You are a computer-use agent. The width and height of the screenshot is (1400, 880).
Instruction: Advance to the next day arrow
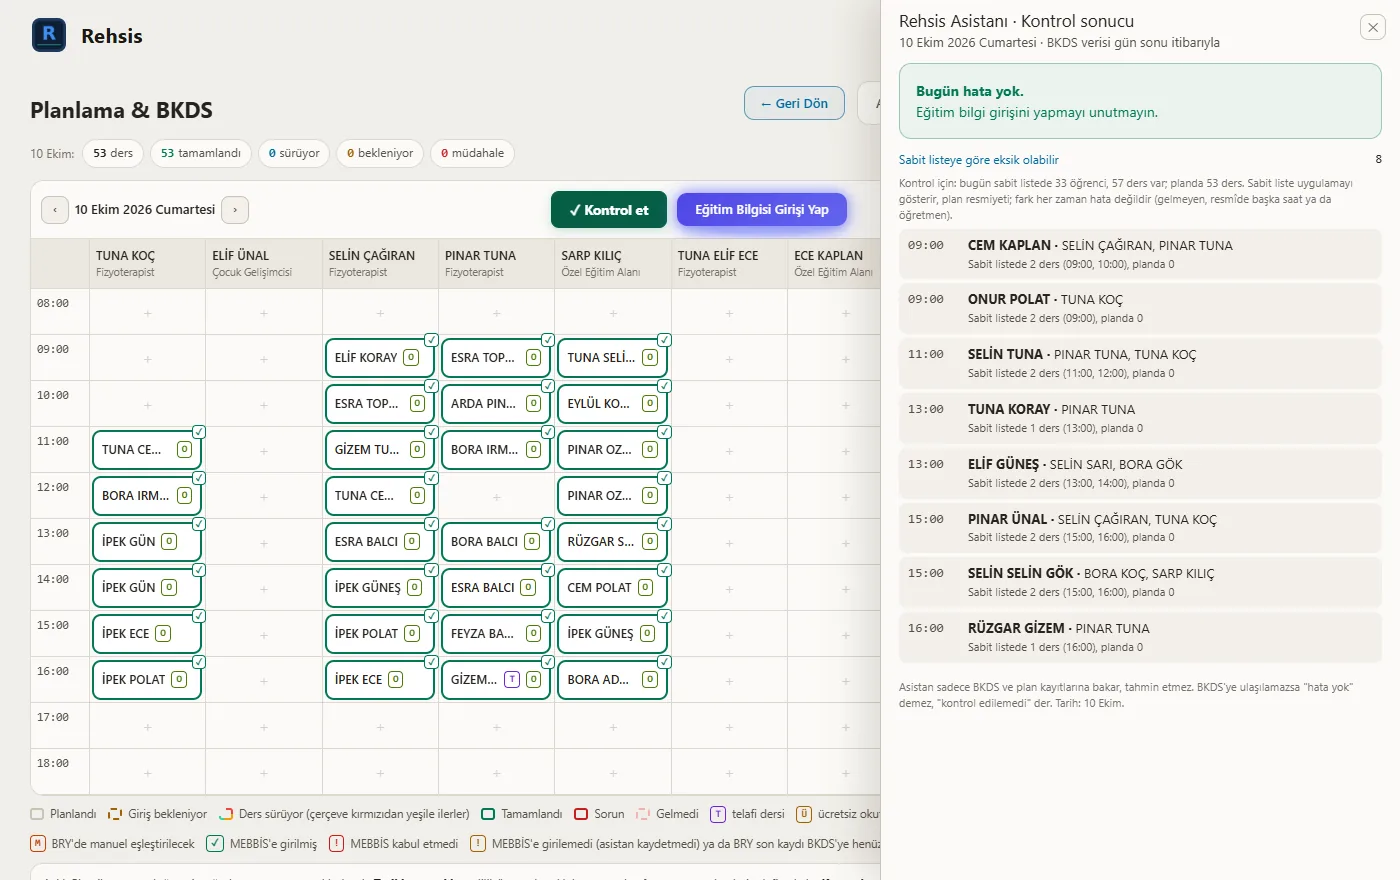tap(235, 210)
